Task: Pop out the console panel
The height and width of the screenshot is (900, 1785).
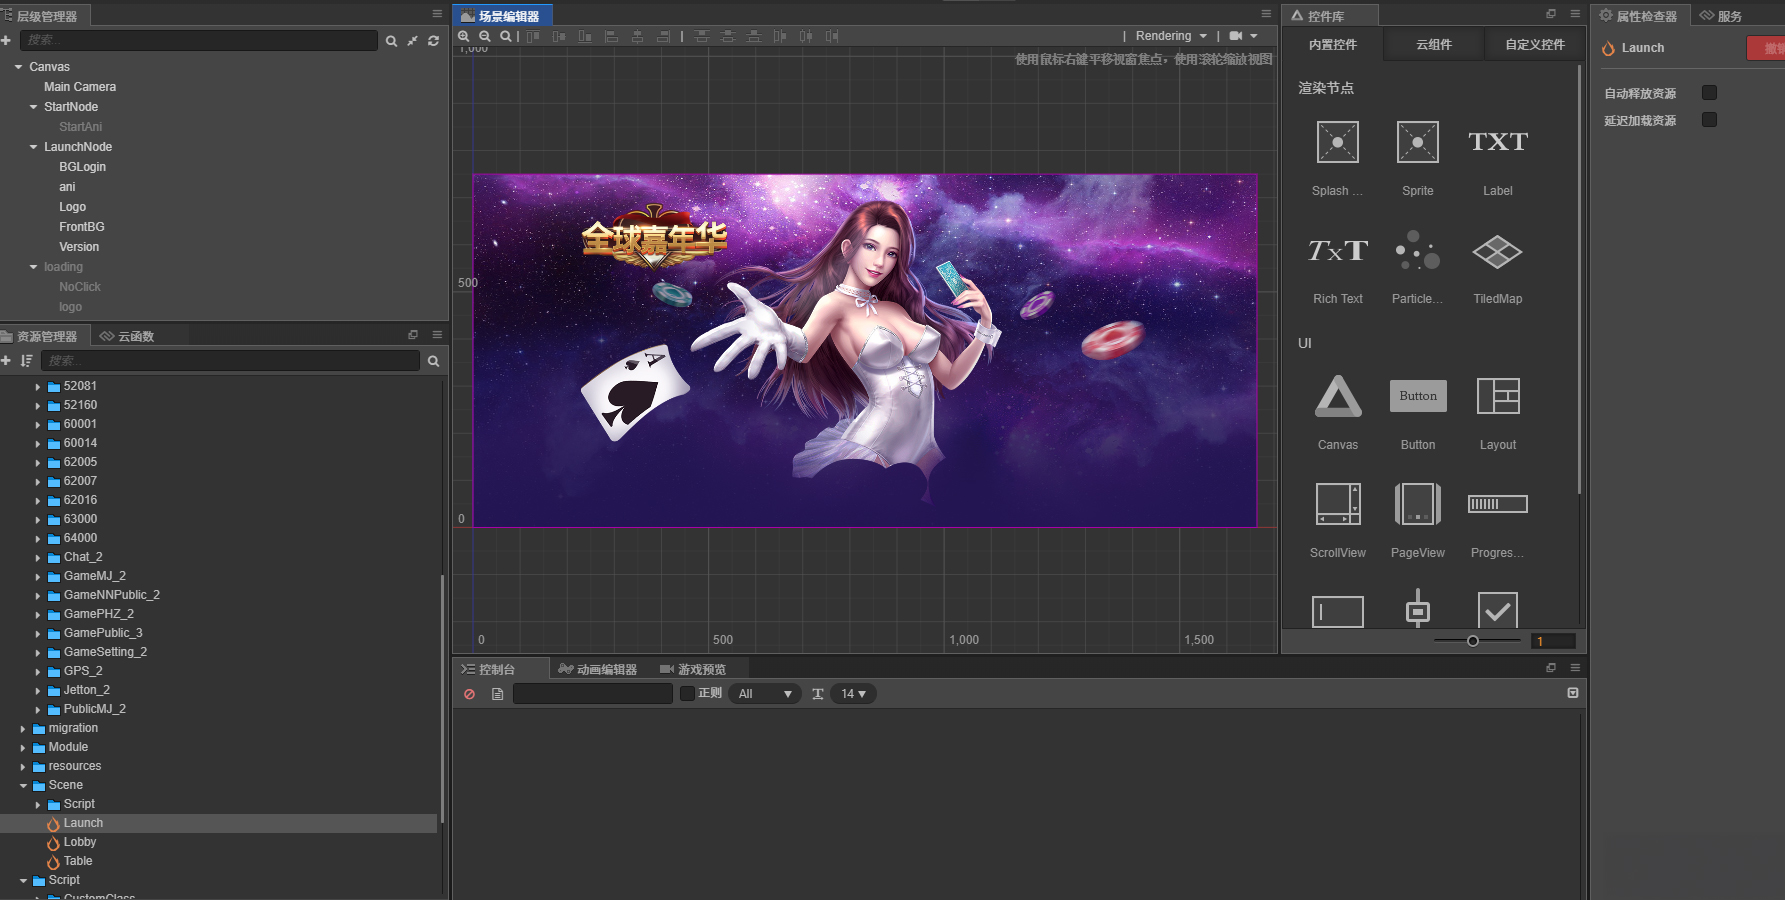Action: tap(1551, 668)
